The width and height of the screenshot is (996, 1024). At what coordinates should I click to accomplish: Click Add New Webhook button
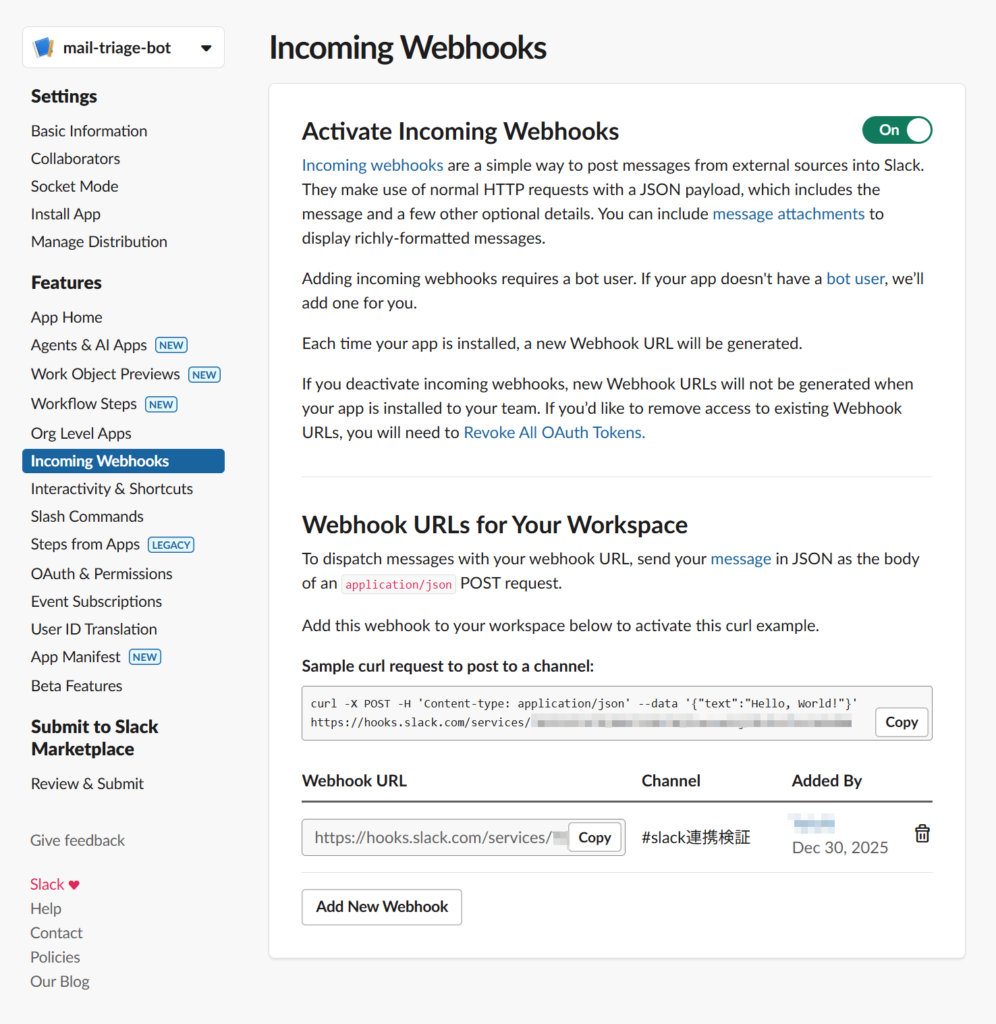pos(382,907)
